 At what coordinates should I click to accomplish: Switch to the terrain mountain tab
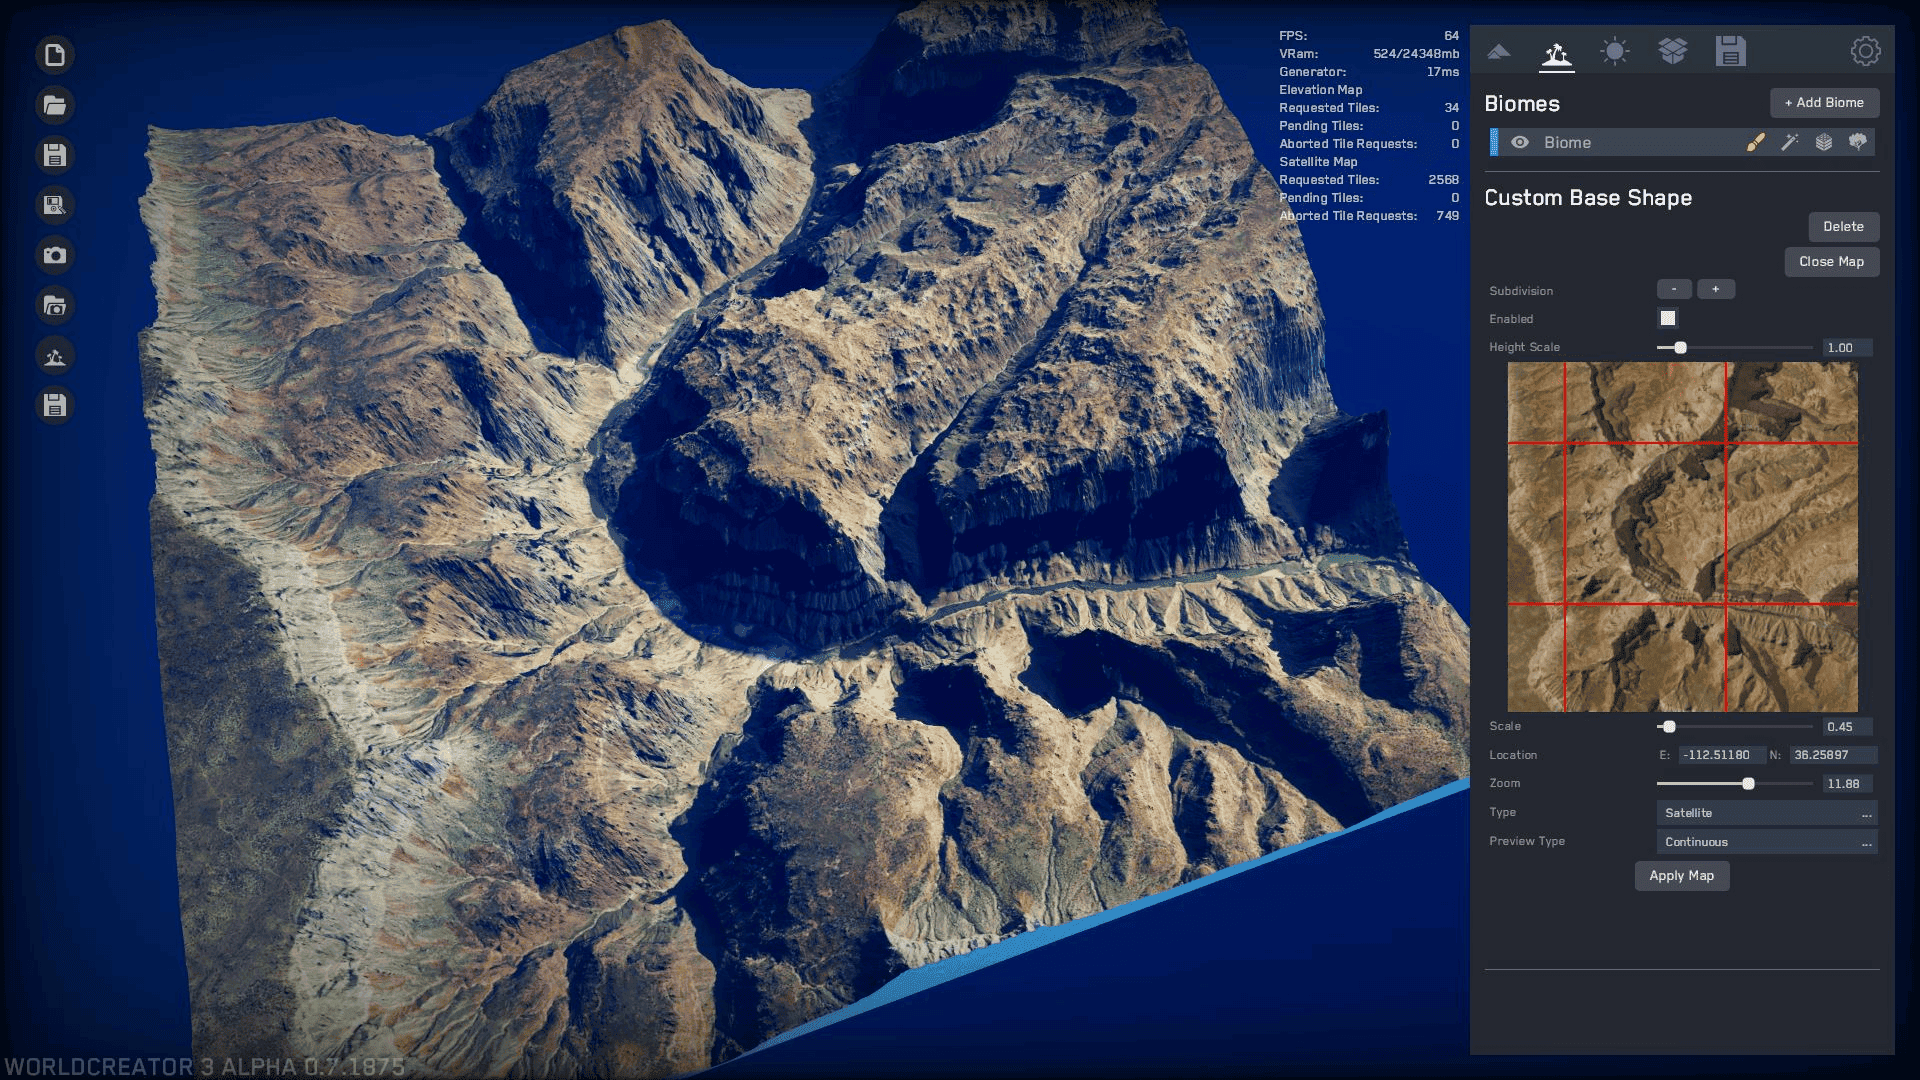tap(1497, 51)
